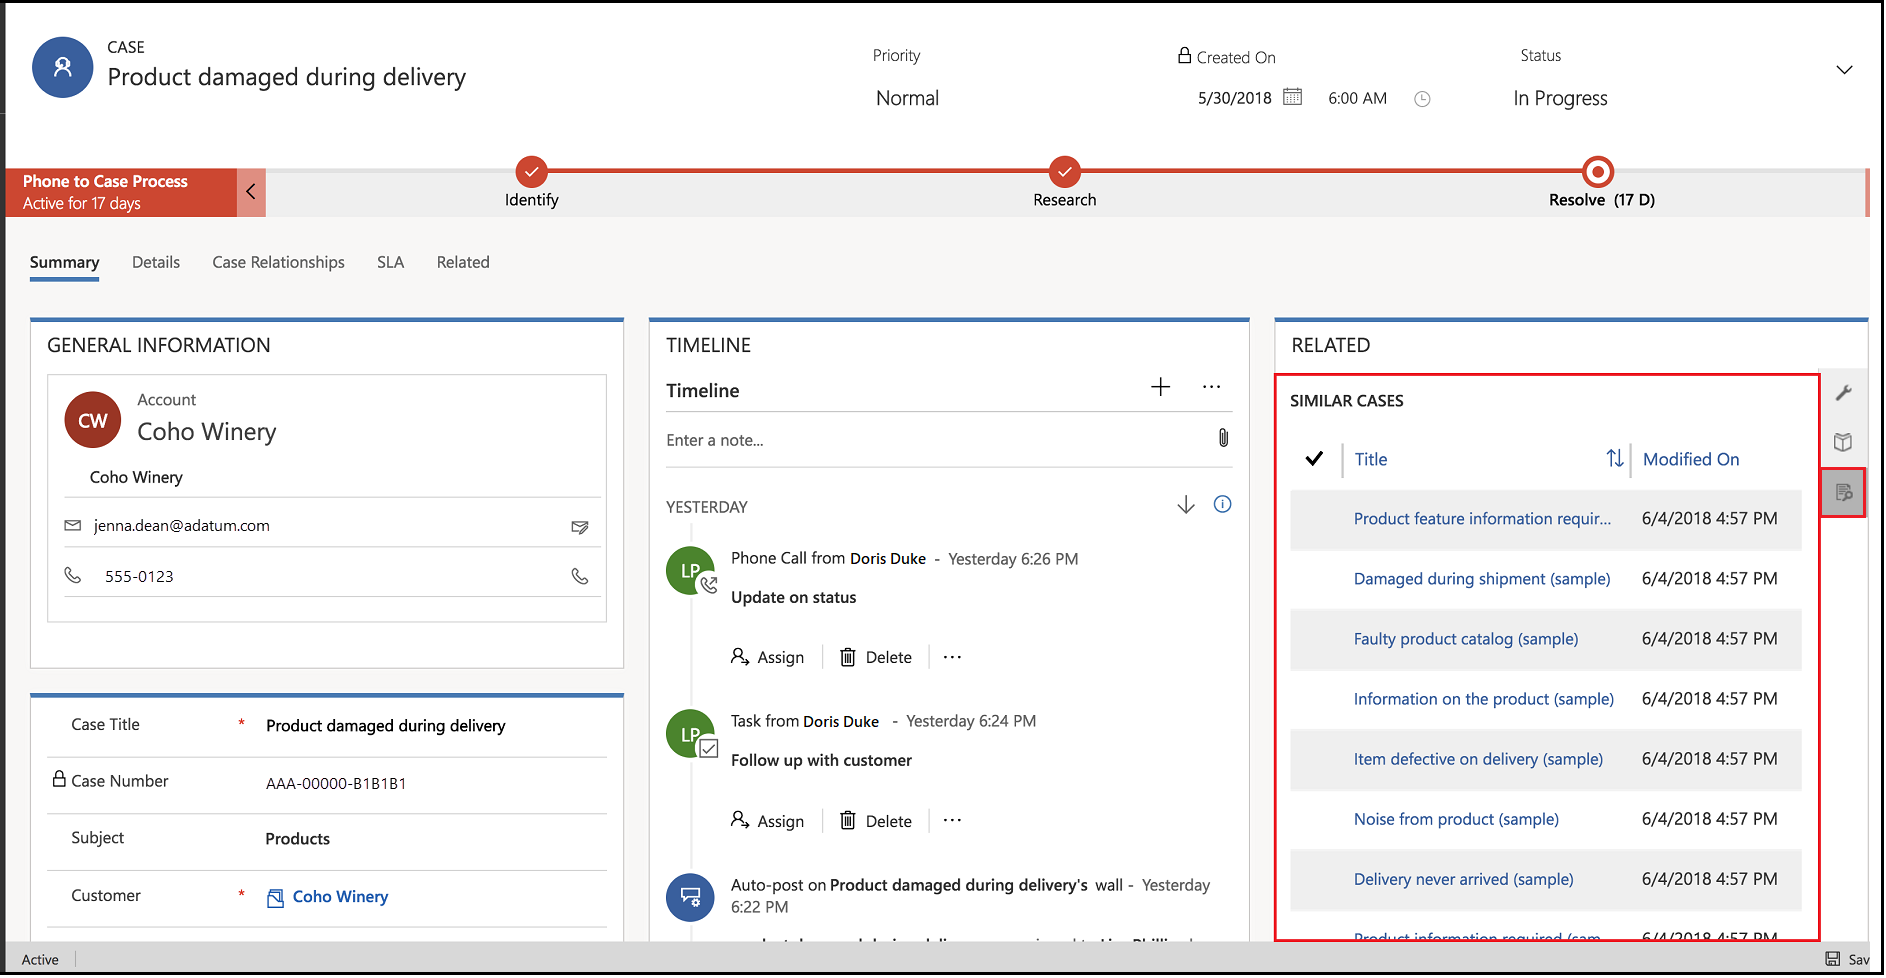Image resolution: width=1886 pixels, height=978 pixels.
Task: Open the Created On calendar date picker
Action: tap(1292, 97)
